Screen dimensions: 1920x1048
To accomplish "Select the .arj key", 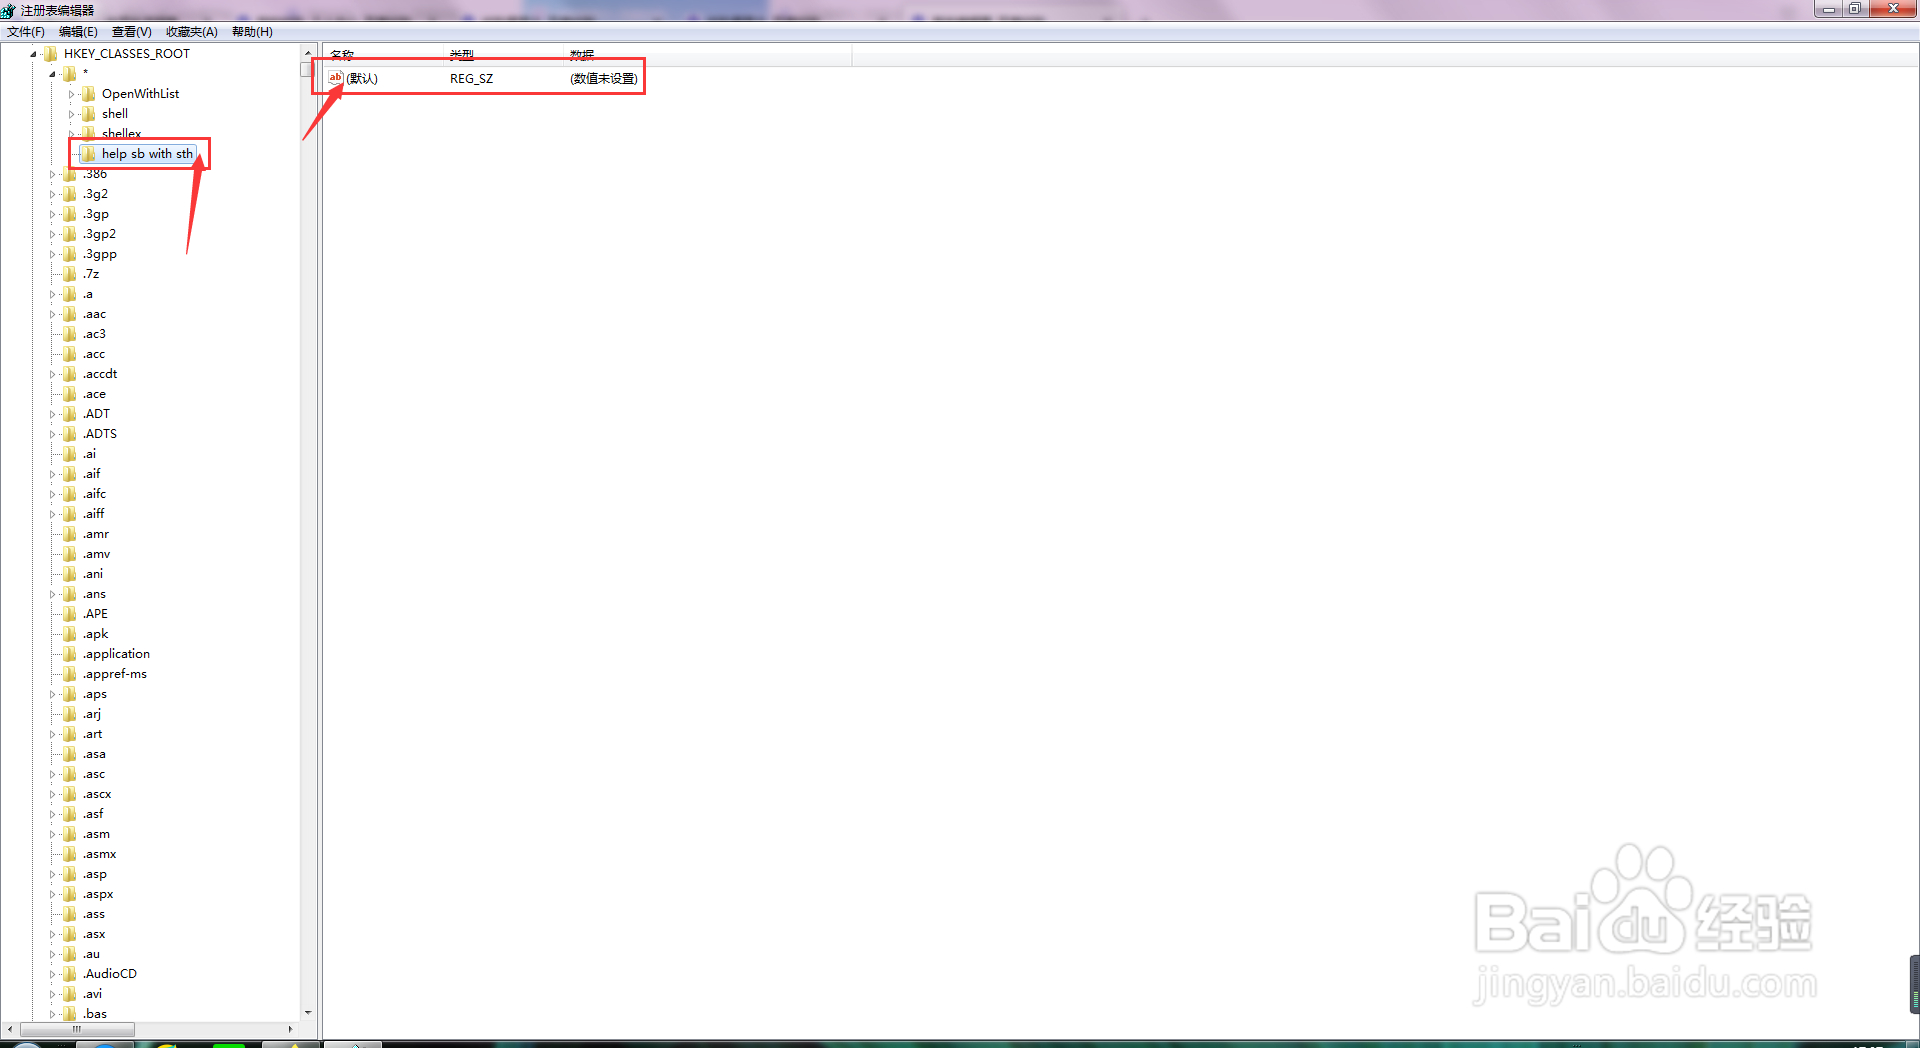I will pyautogui.click(x=92, y=714).
